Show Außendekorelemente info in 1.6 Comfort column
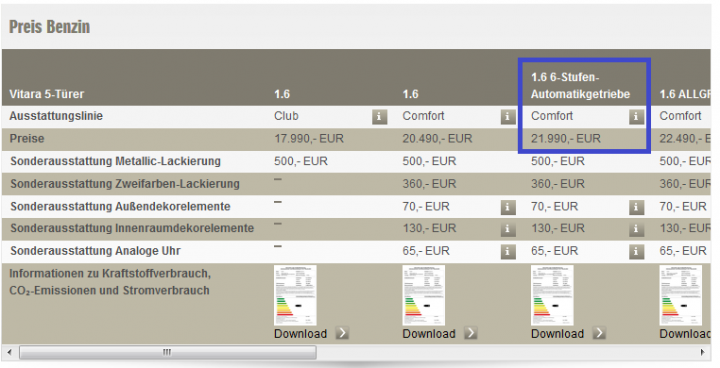Screen dimensions: 720x368 point(508,207)
